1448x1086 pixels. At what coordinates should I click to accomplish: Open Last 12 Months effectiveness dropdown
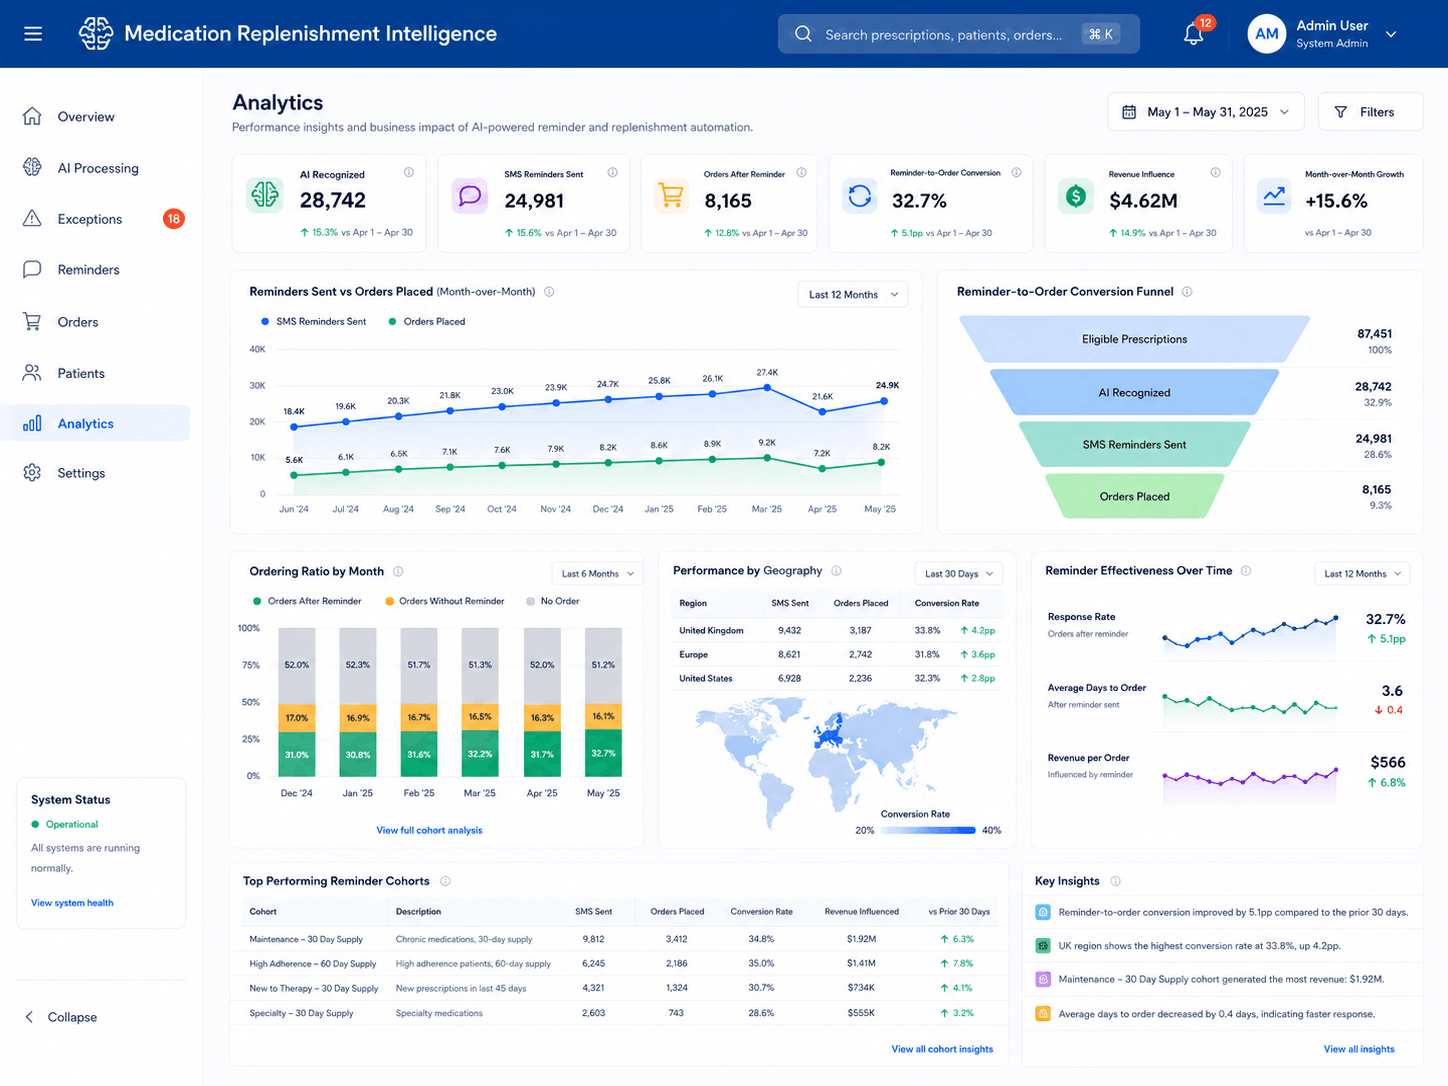coord(1362,574)
